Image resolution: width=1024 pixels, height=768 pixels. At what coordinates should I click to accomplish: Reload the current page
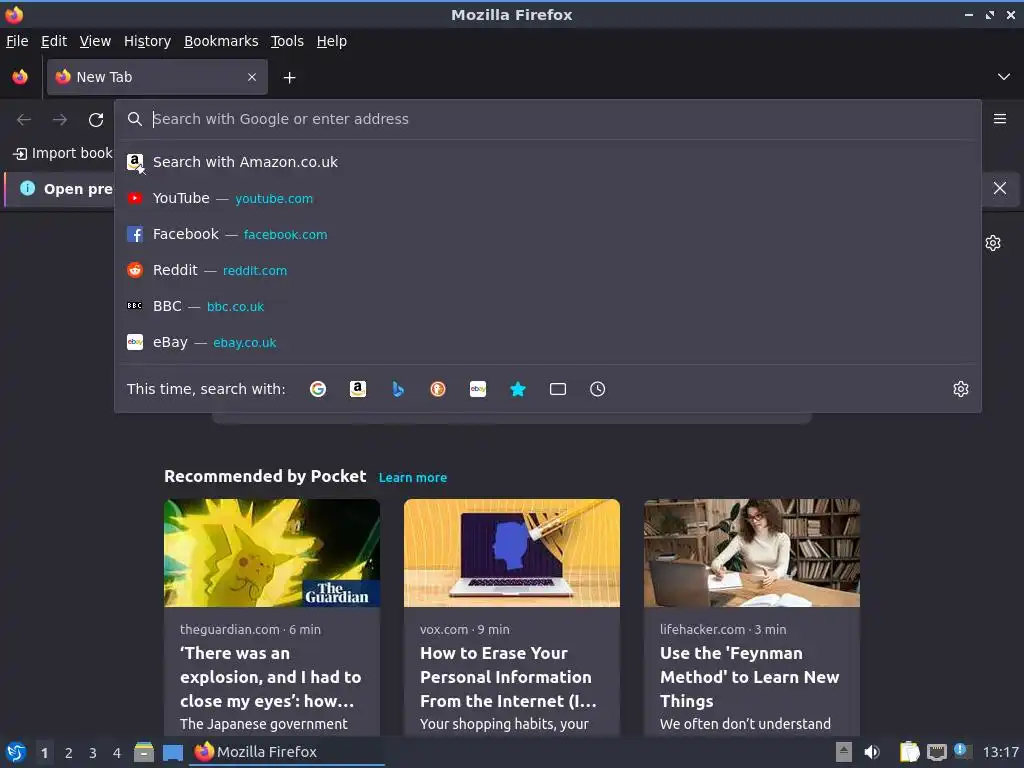[x=96, y=120]
